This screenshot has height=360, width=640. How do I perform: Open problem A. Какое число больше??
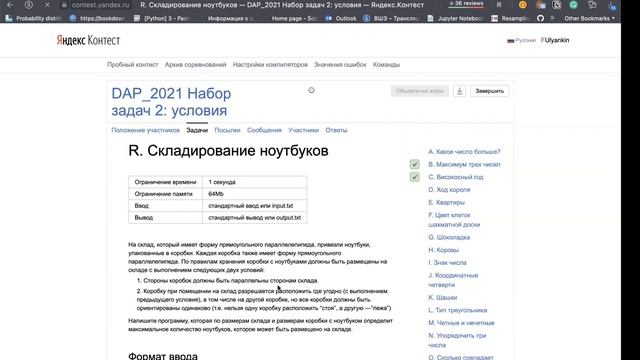point(464,151)
